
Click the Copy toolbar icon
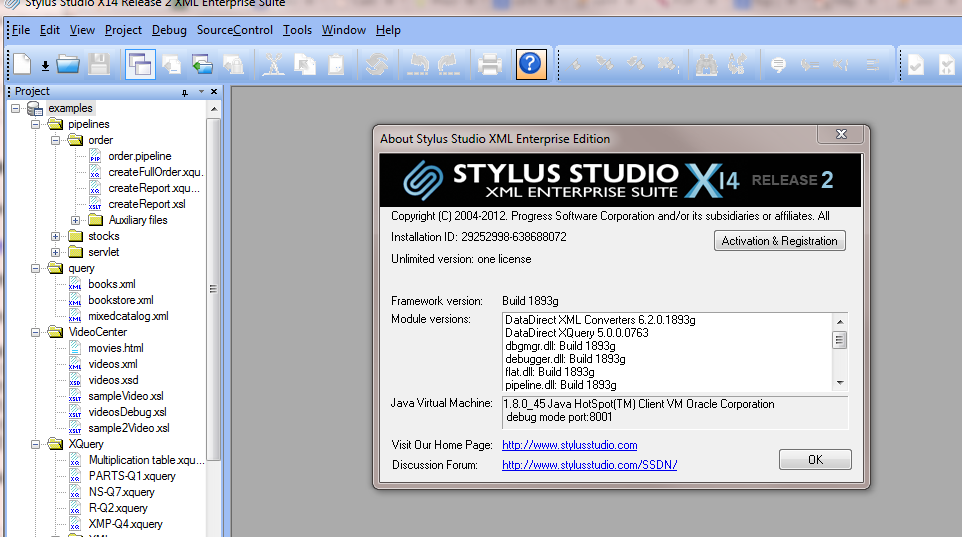[x=305, y=64]
